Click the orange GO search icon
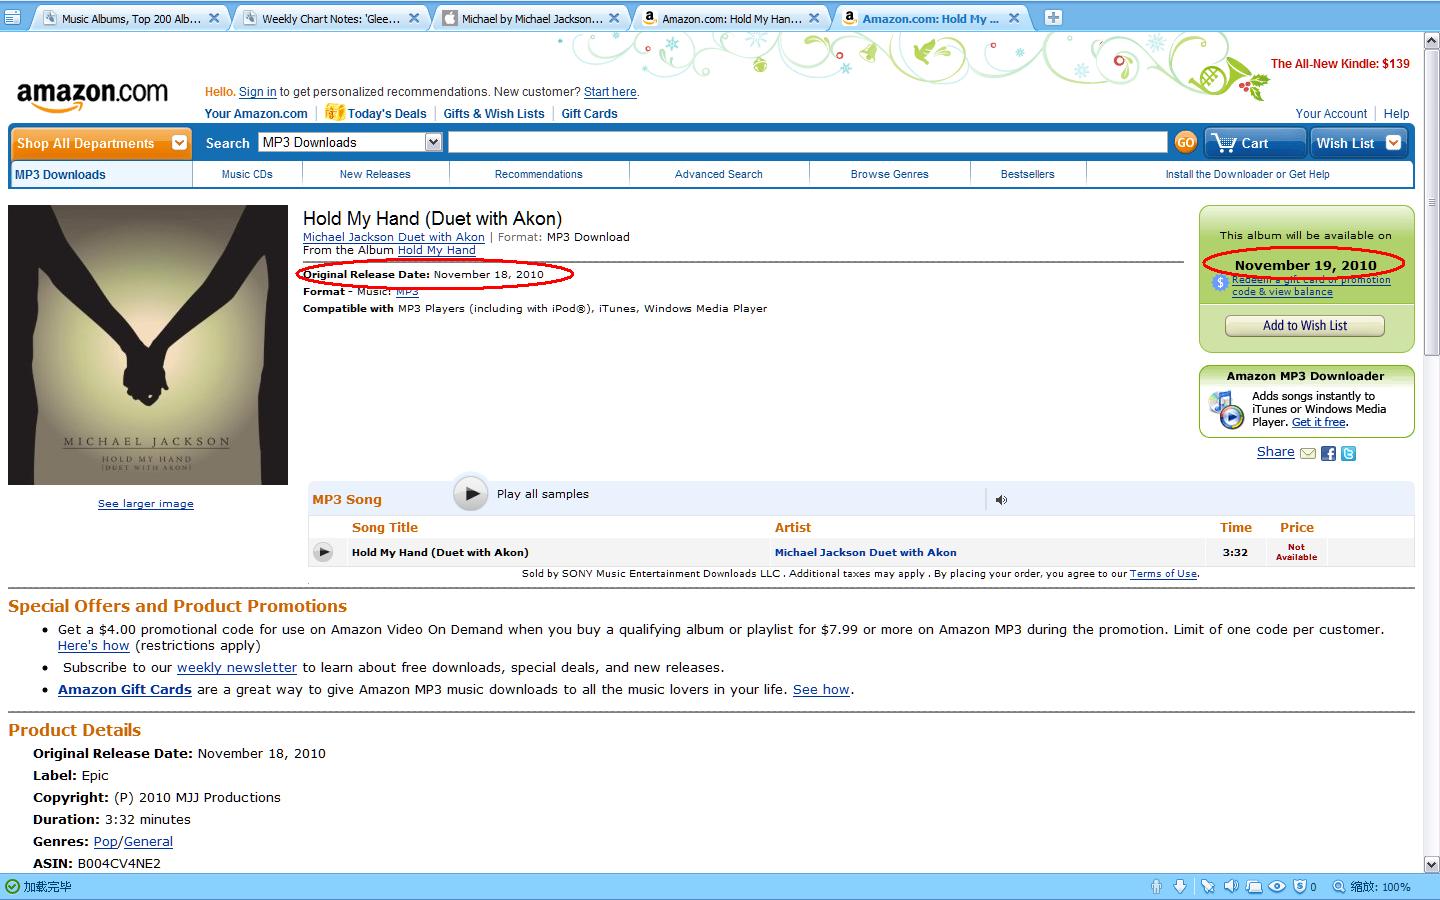 coord(1185,143)
